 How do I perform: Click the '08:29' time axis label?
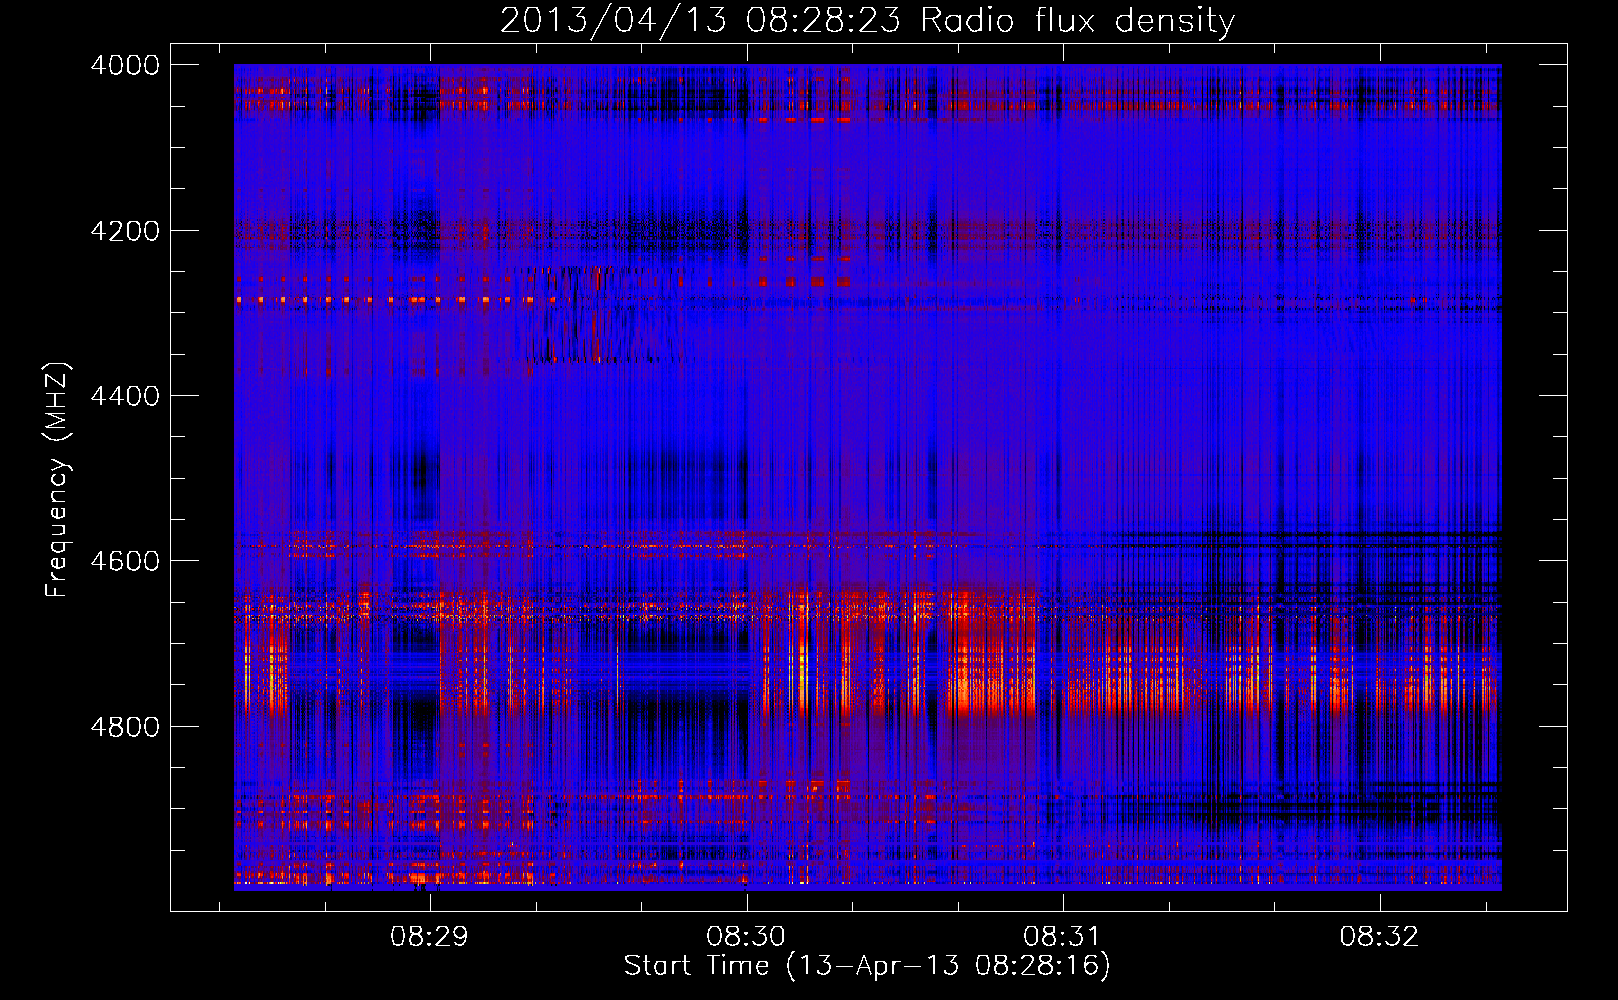click(x=430, y=937)
